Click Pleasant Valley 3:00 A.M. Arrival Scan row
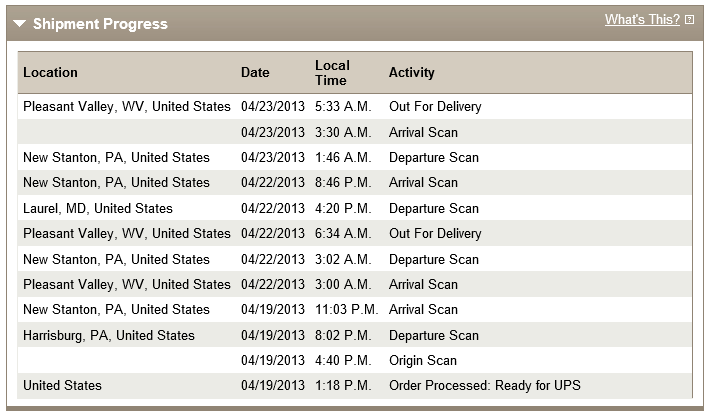Image resolution: width=709 pixels, height=416 pixels. pos(355,284)
